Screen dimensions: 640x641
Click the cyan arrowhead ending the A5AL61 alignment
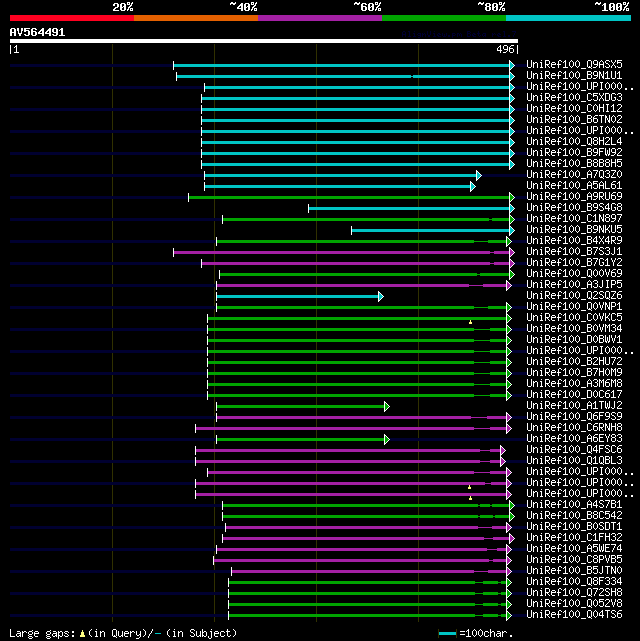coord(473,187)
